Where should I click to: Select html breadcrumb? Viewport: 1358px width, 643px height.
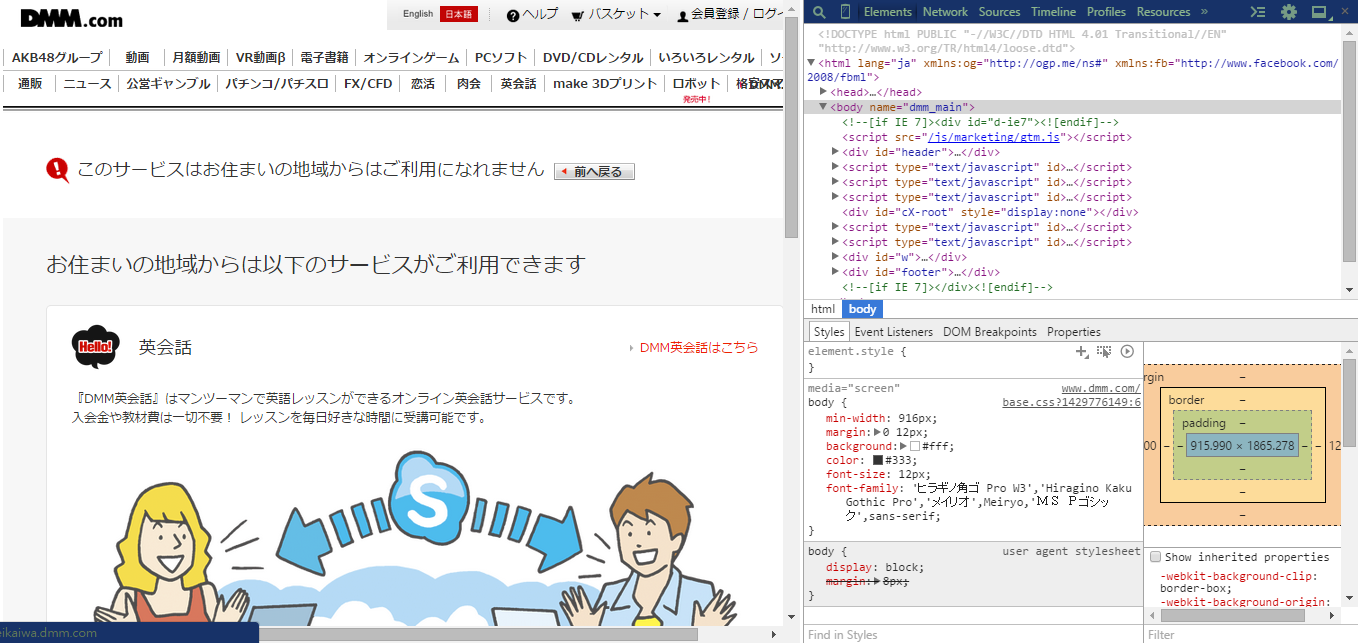click(823, 309)
